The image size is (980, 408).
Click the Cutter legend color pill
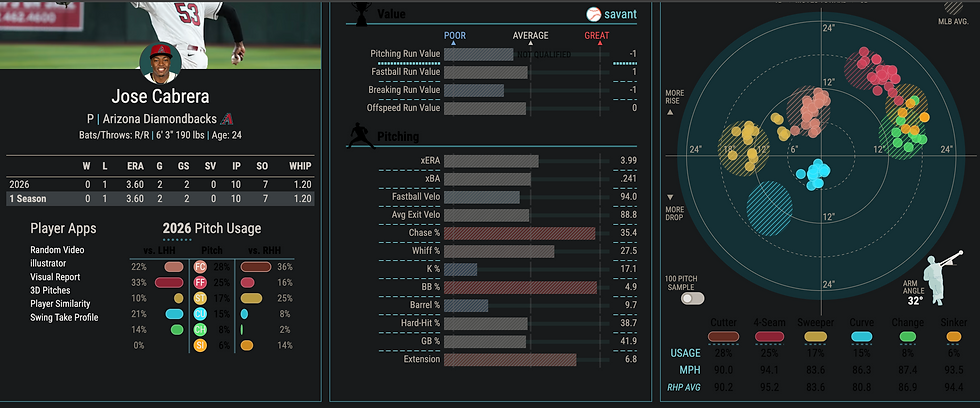[724, 337]
